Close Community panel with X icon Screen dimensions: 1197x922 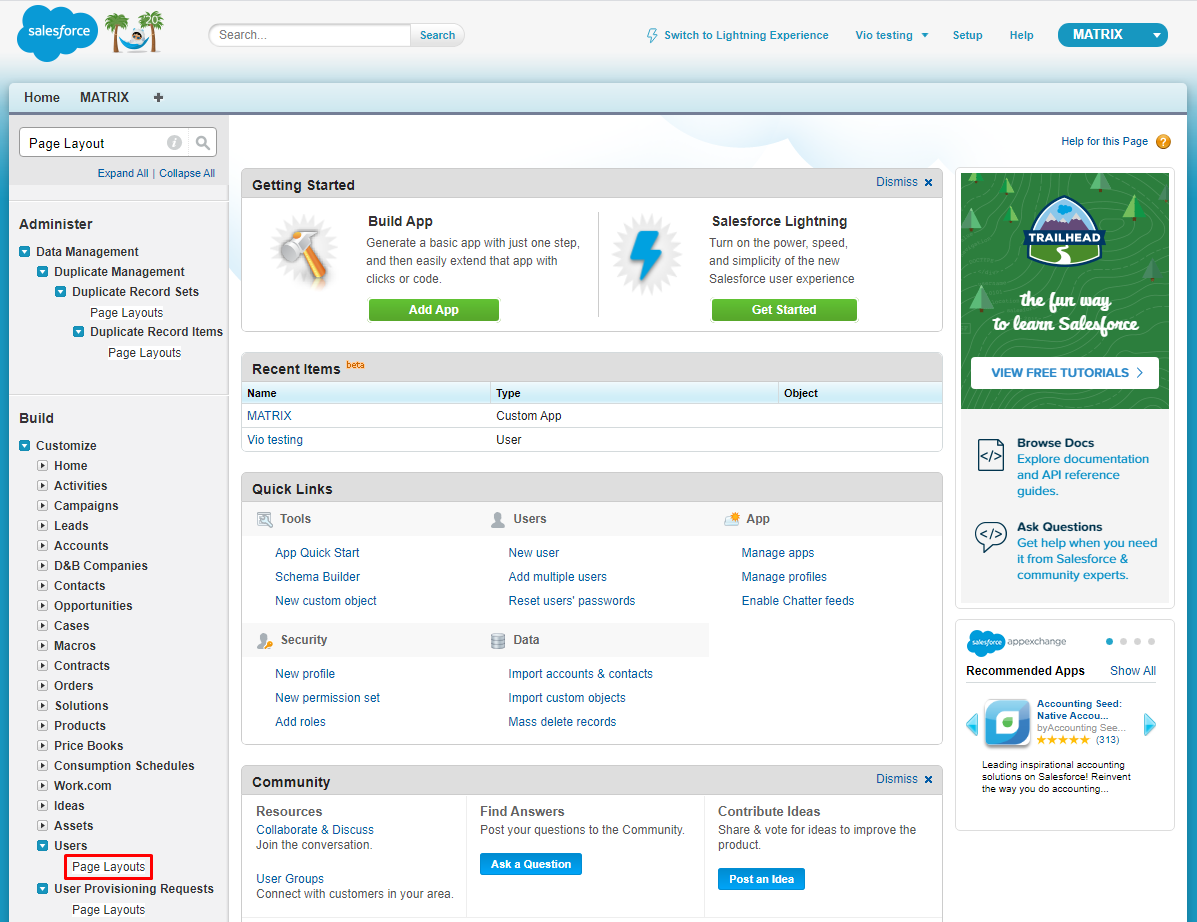[x=928, y=779]
